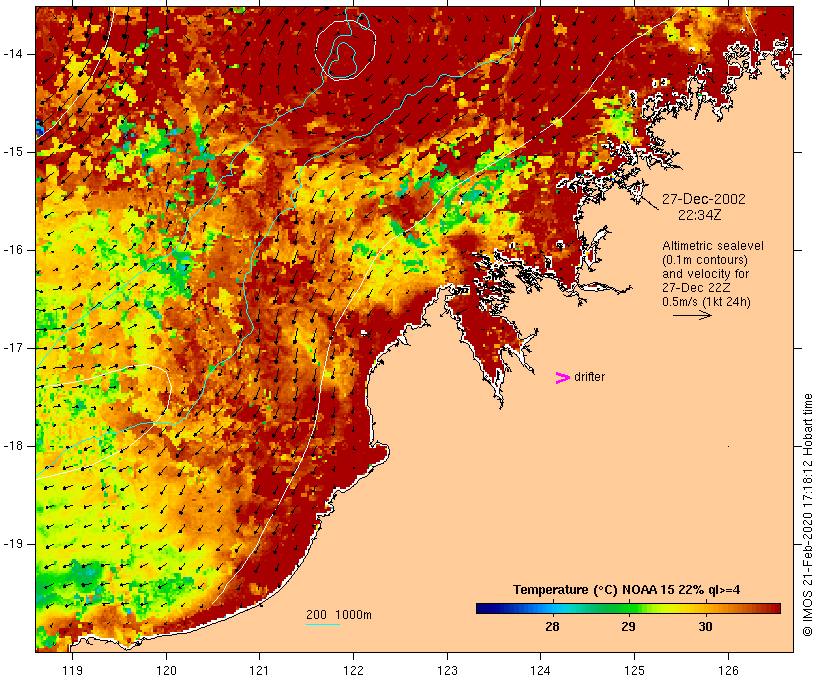This screenshot has height=680, width=820.
Task: Click the '-17' latitude axis label
Action: point(12,348)
